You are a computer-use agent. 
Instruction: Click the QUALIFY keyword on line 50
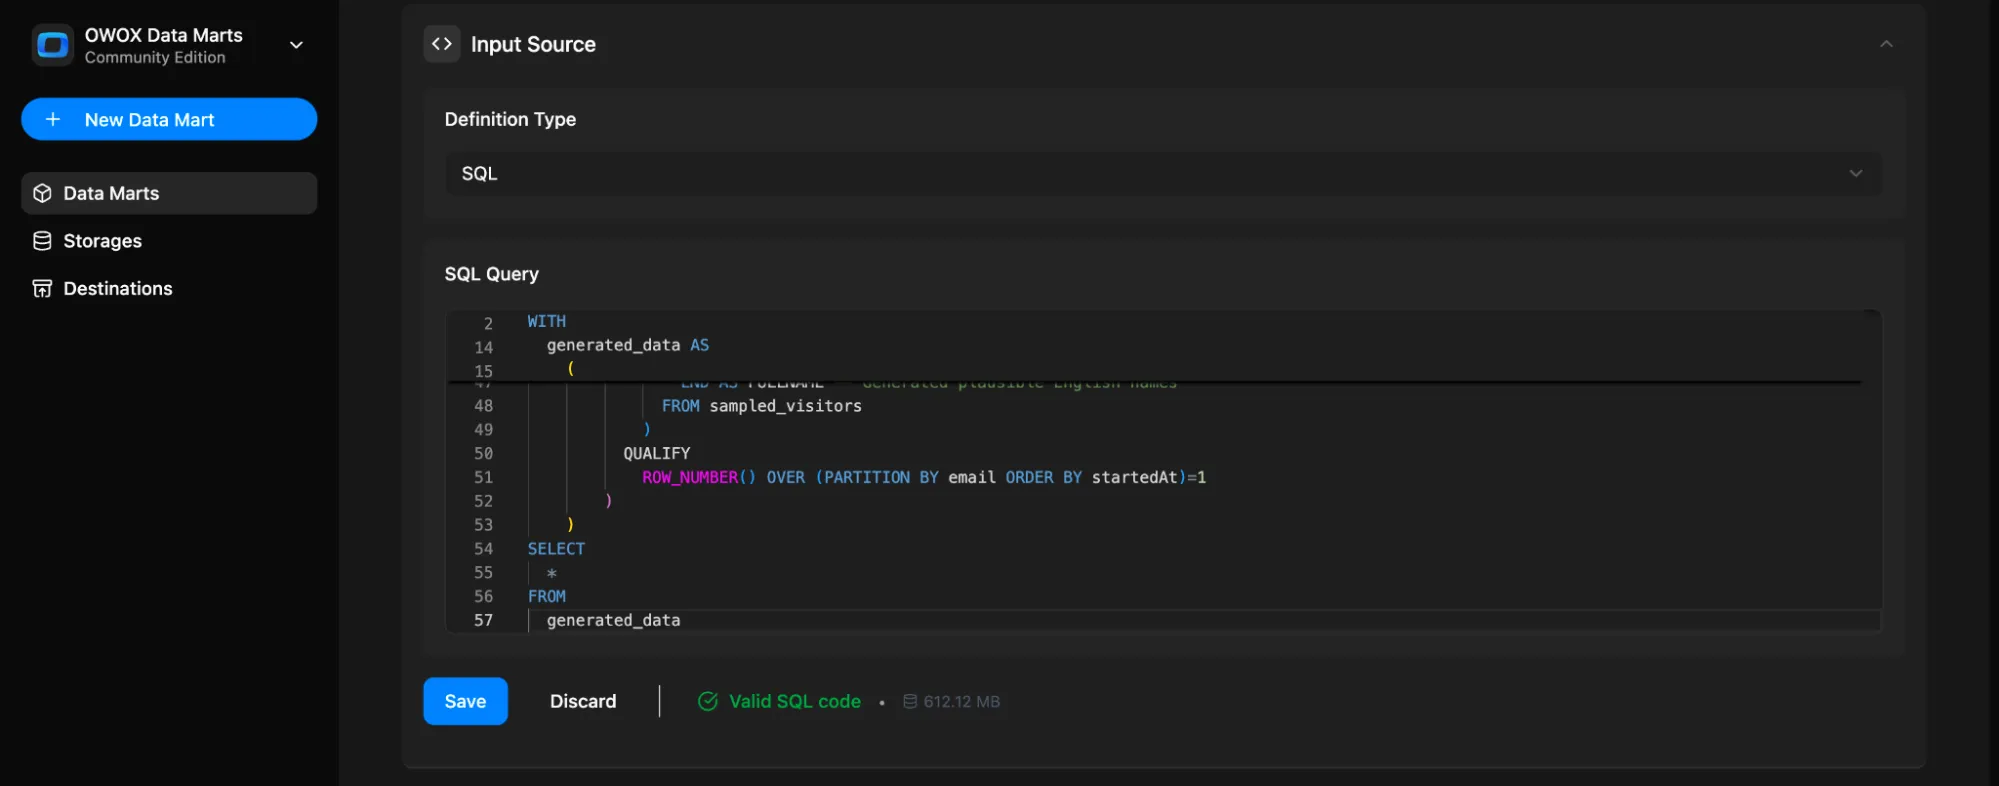[656, 454]
